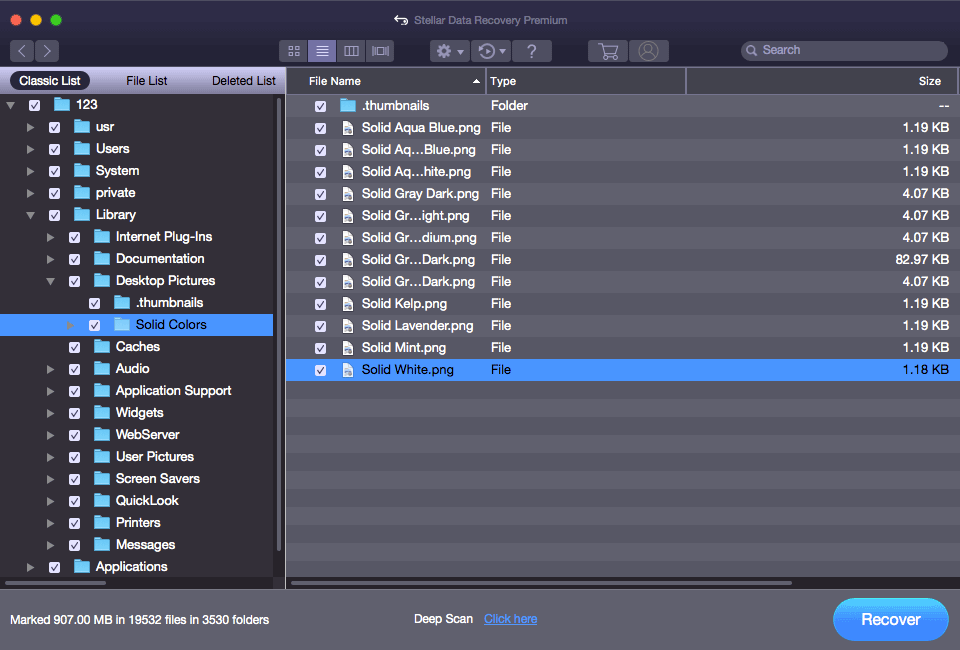The height and width of the screenshot is (650, 960).
Task: Click the Recover button
Action: point(890,618)
